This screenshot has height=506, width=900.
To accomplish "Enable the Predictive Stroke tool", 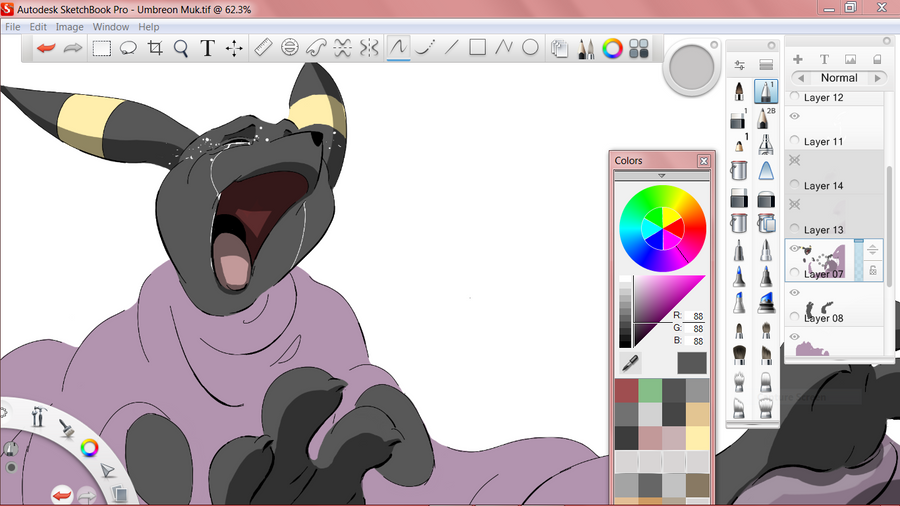I will click(425, 48).
